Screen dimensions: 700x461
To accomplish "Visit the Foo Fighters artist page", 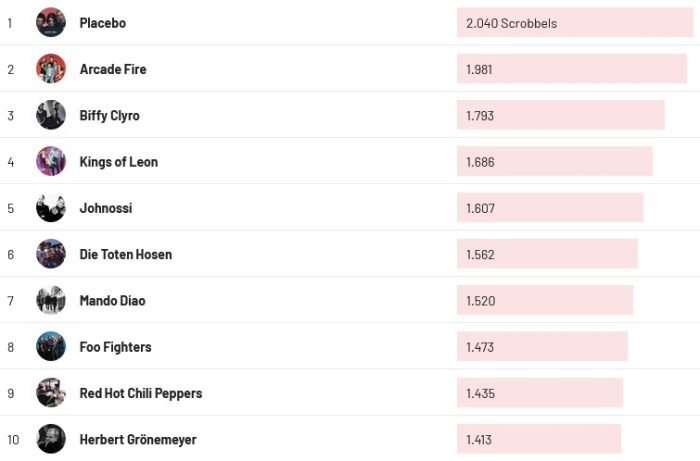I will 116,347.
